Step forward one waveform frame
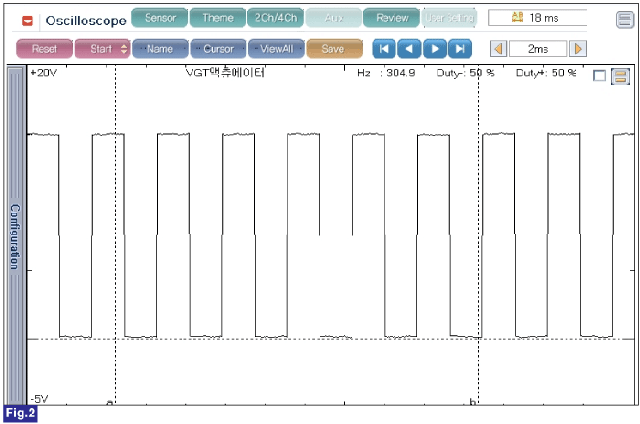This screenshot has width=640, height=424. (435, 49)
